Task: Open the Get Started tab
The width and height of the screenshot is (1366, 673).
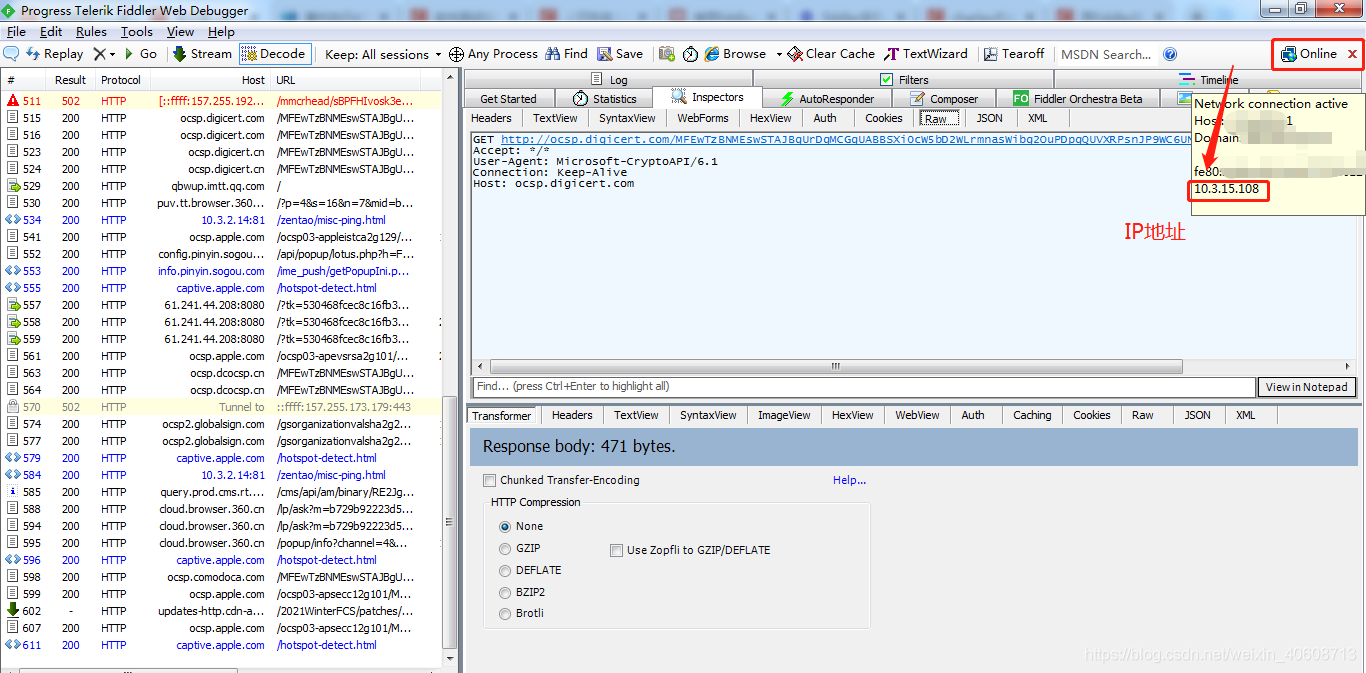Action: tap(508, 98)
